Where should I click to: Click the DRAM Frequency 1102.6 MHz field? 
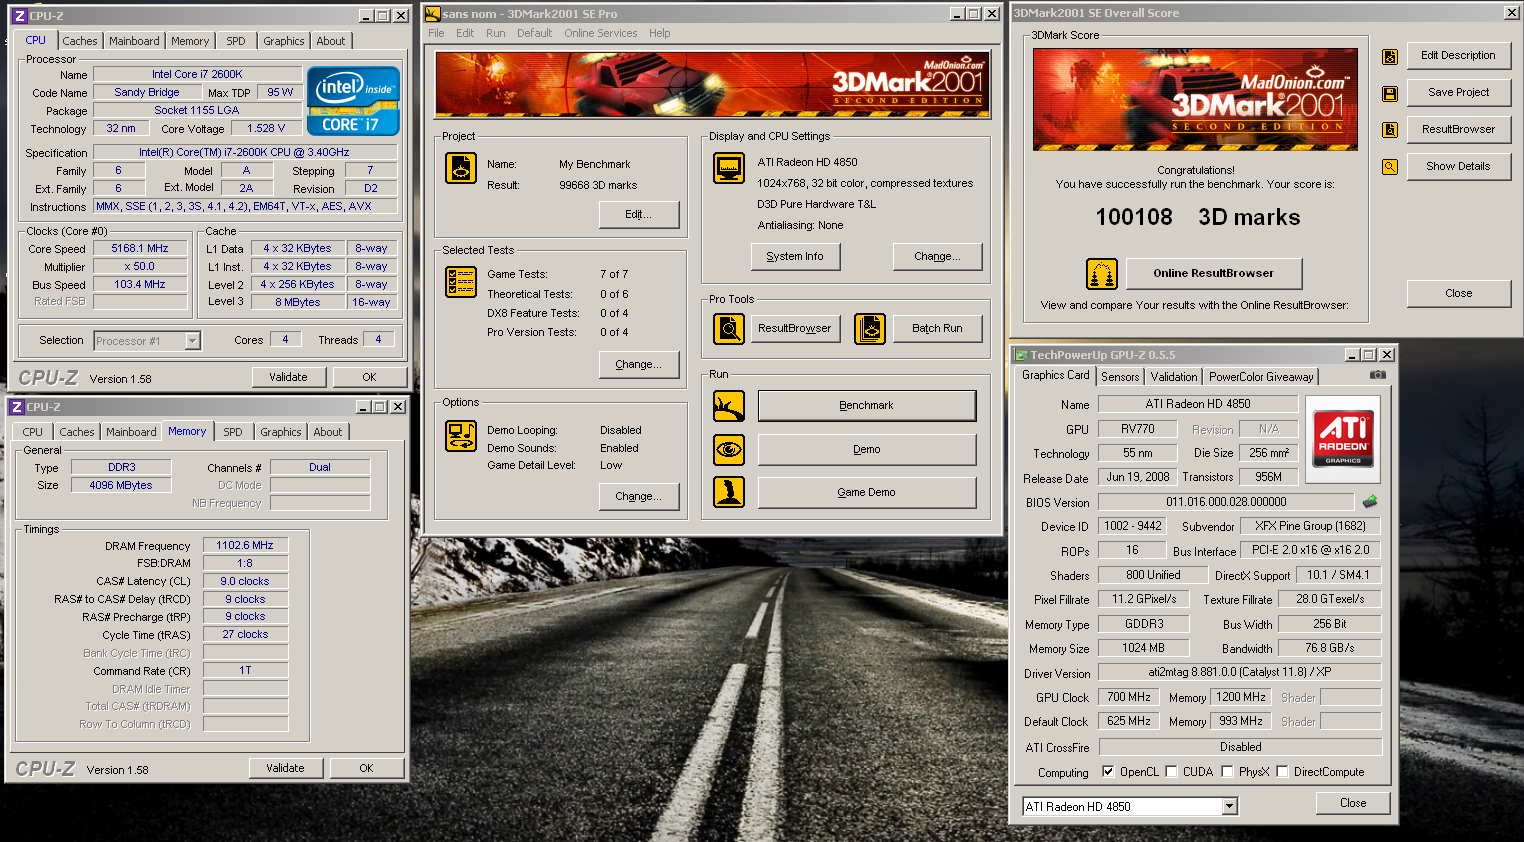[x=245, y=545]
